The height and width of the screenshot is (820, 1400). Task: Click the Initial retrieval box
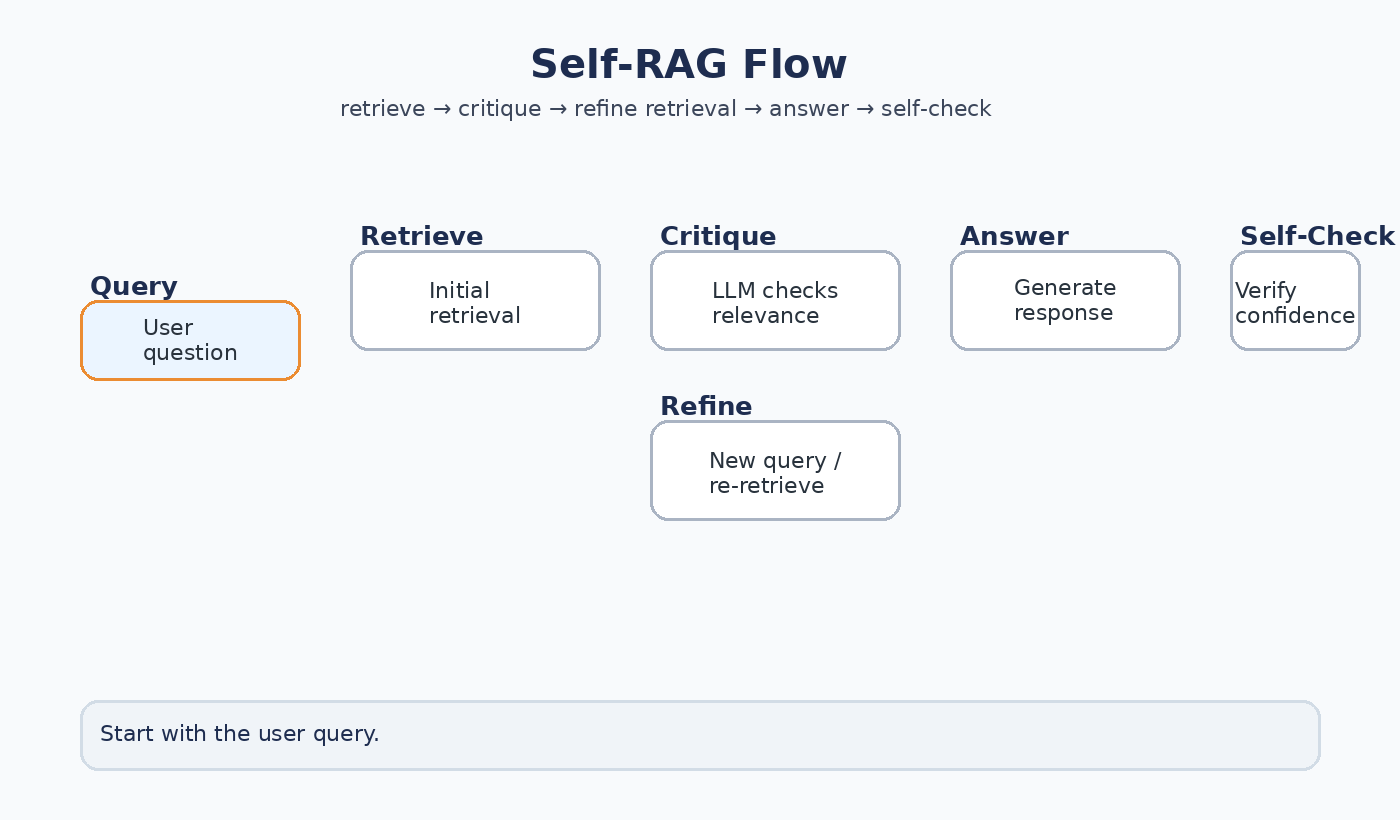[475, 300]
